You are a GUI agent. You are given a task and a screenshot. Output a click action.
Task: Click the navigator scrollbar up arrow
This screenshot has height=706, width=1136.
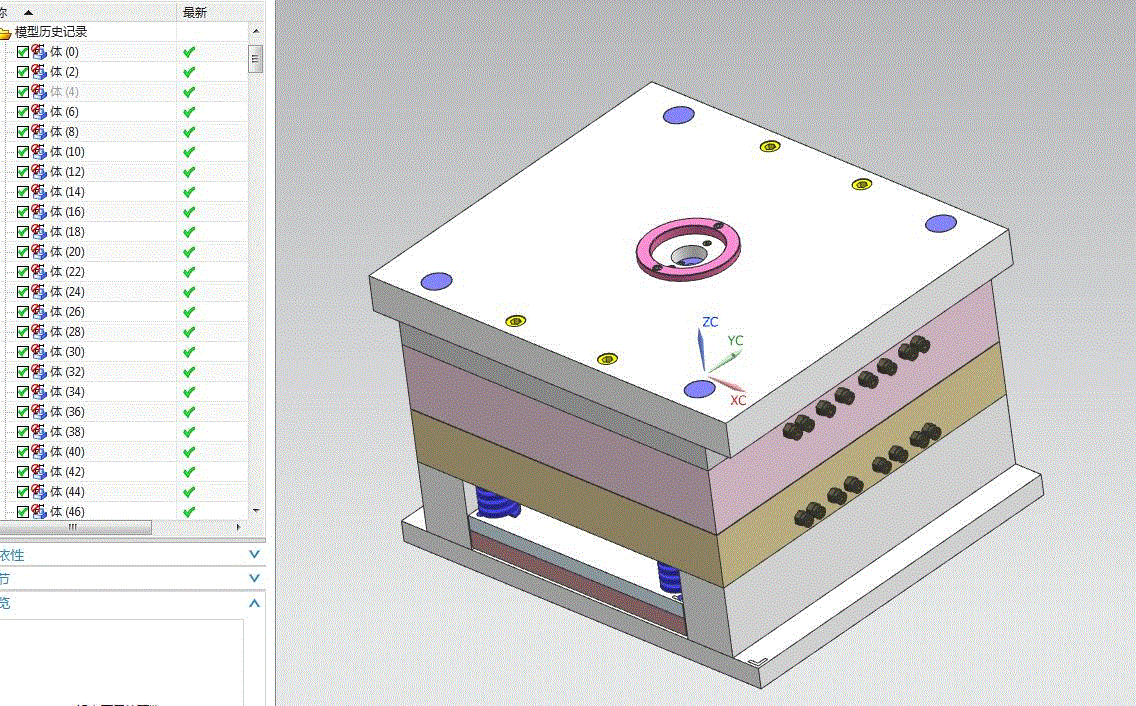256,31
